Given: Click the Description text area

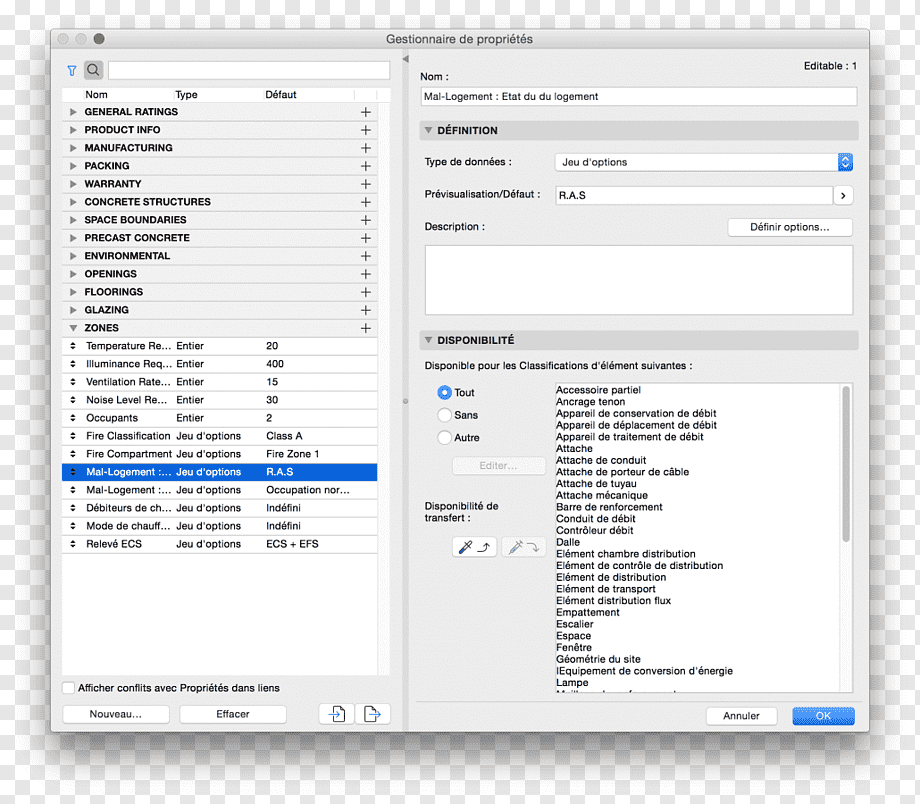Looking at the screenshot, I should click(638, 280).
